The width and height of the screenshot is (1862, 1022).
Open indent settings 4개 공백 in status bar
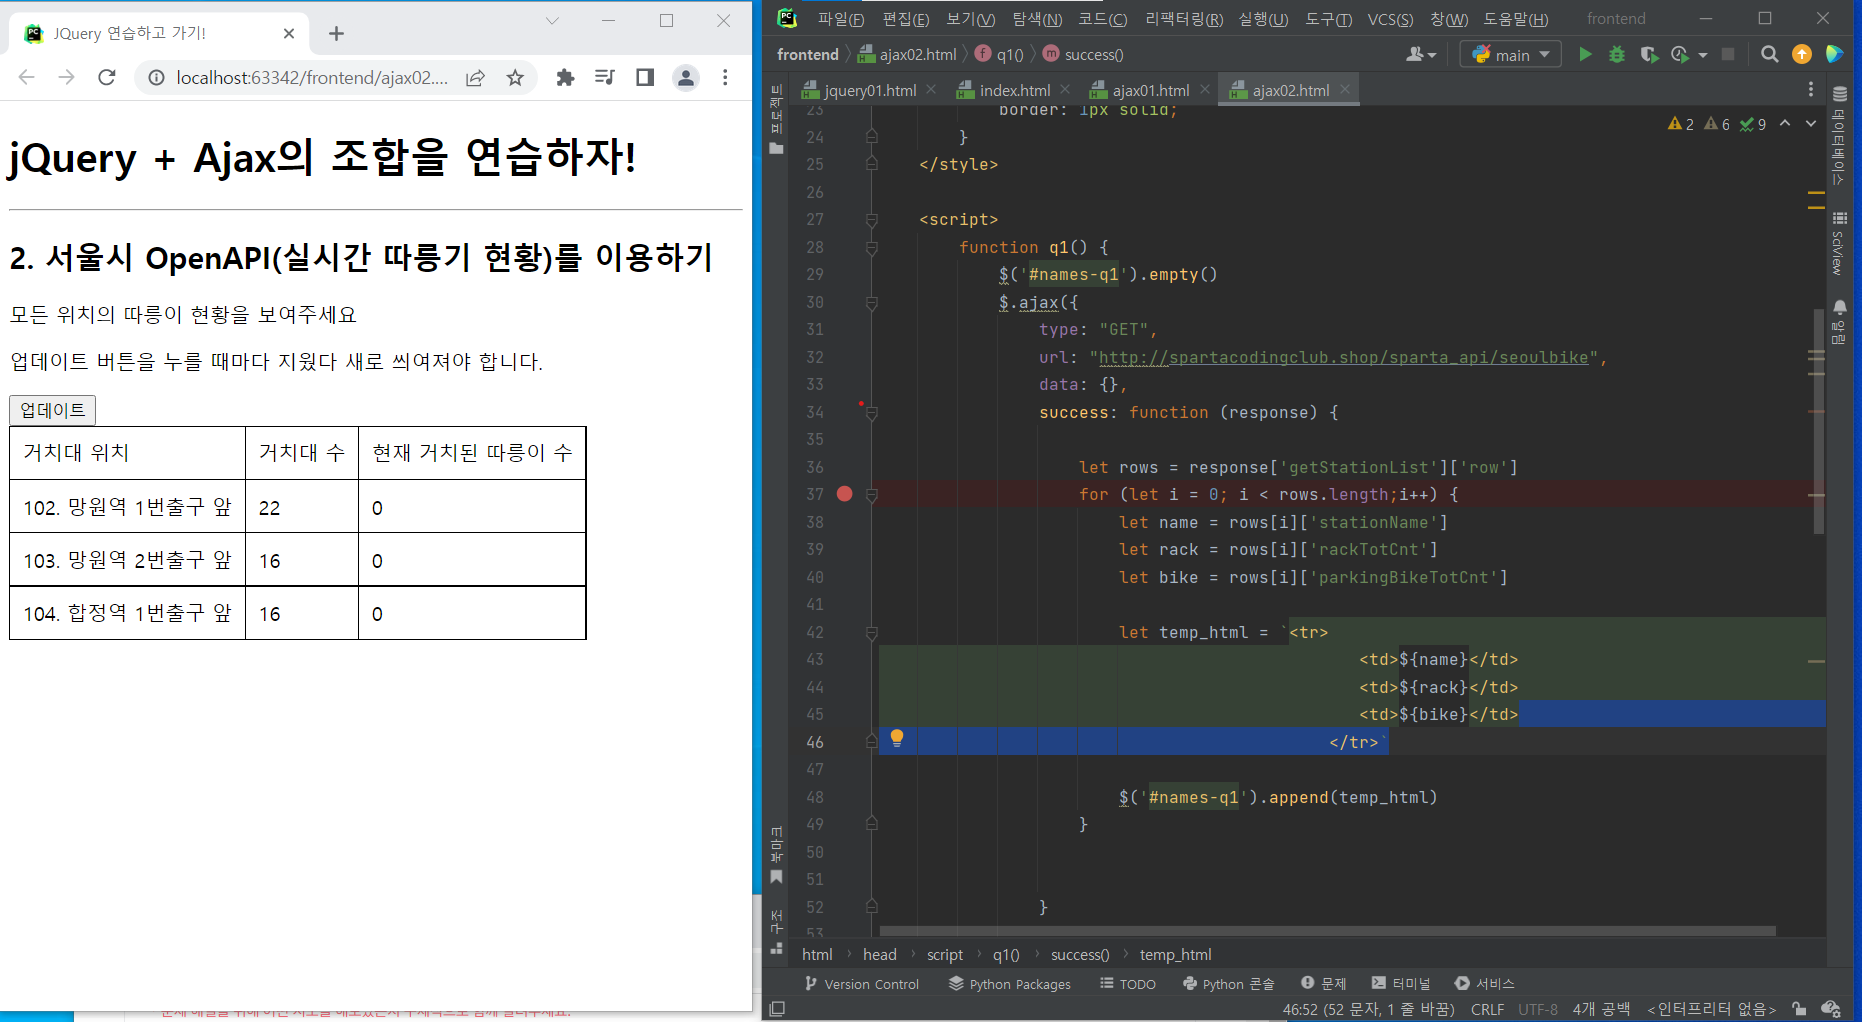(1601, 1009)
